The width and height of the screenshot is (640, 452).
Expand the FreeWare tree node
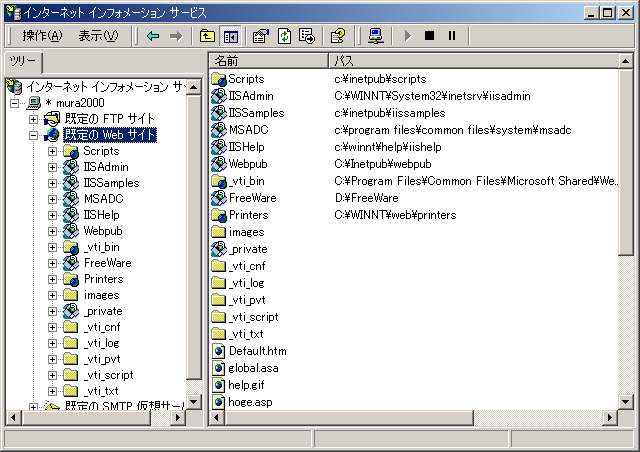click(x=52, y=263)
